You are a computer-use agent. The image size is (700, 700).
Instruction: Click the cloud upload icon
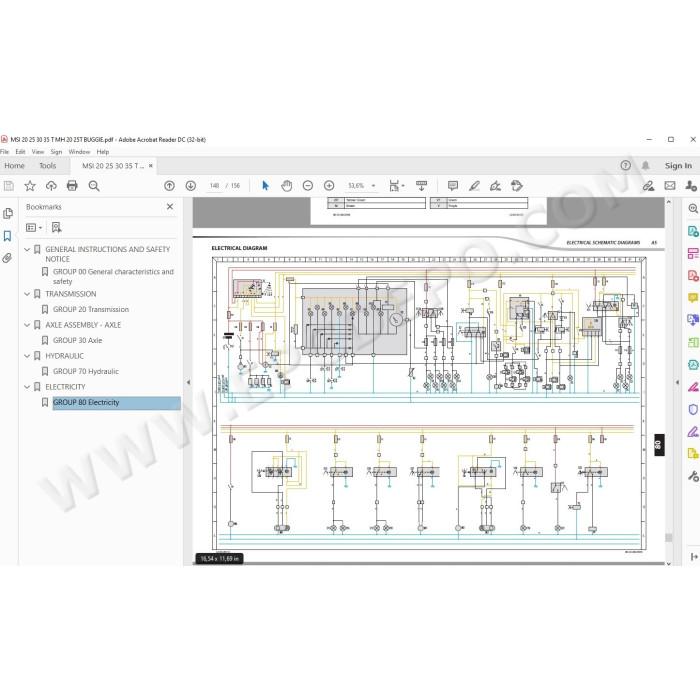pyautogui.click(x=51, y=186)
